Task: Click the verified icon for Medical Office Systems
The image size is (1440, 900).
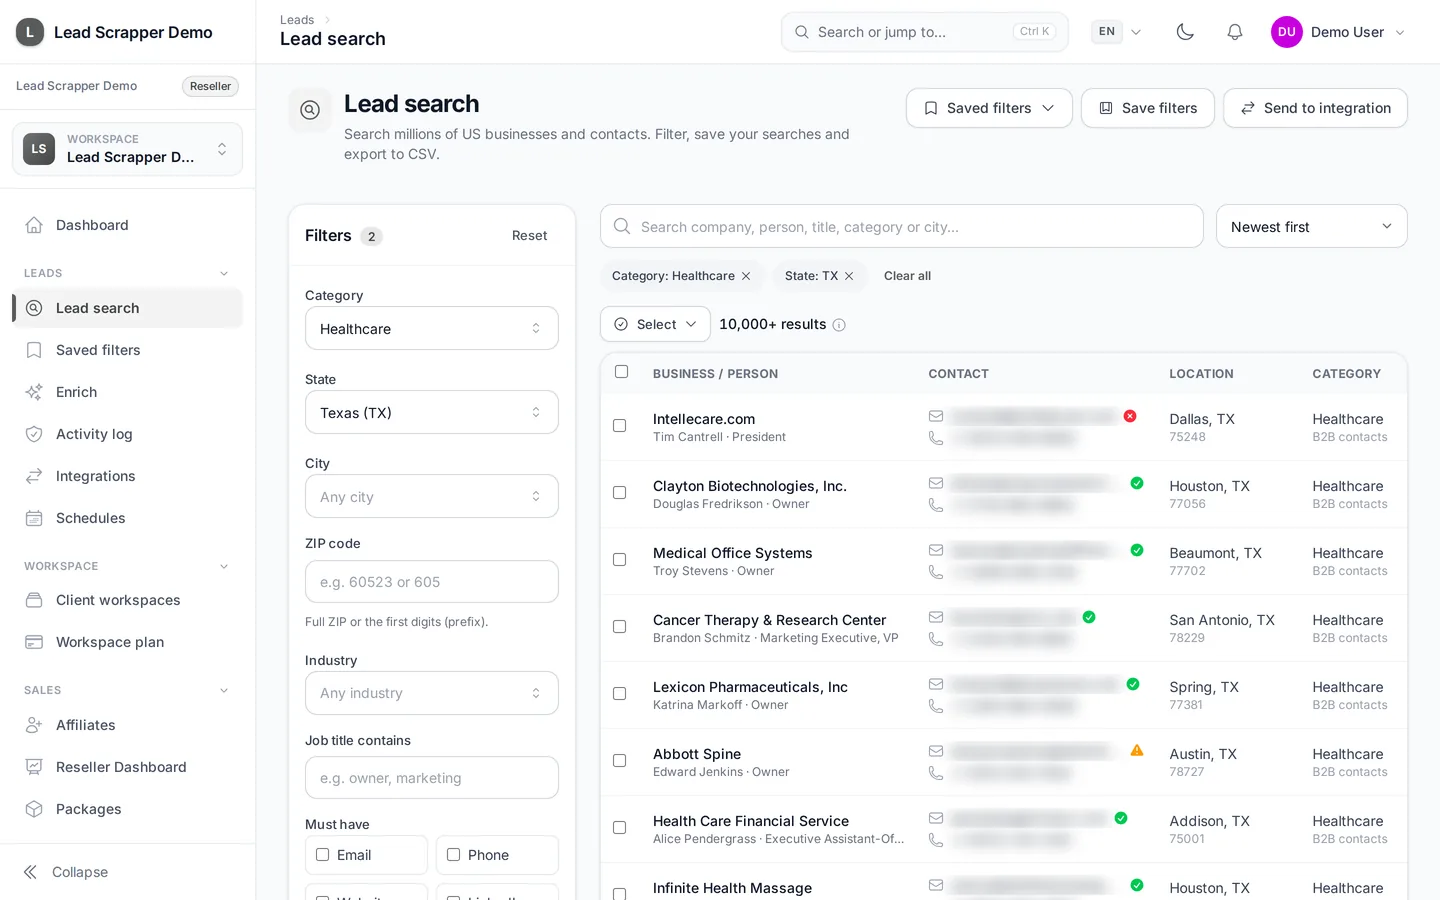Action: click(1137, 550)
